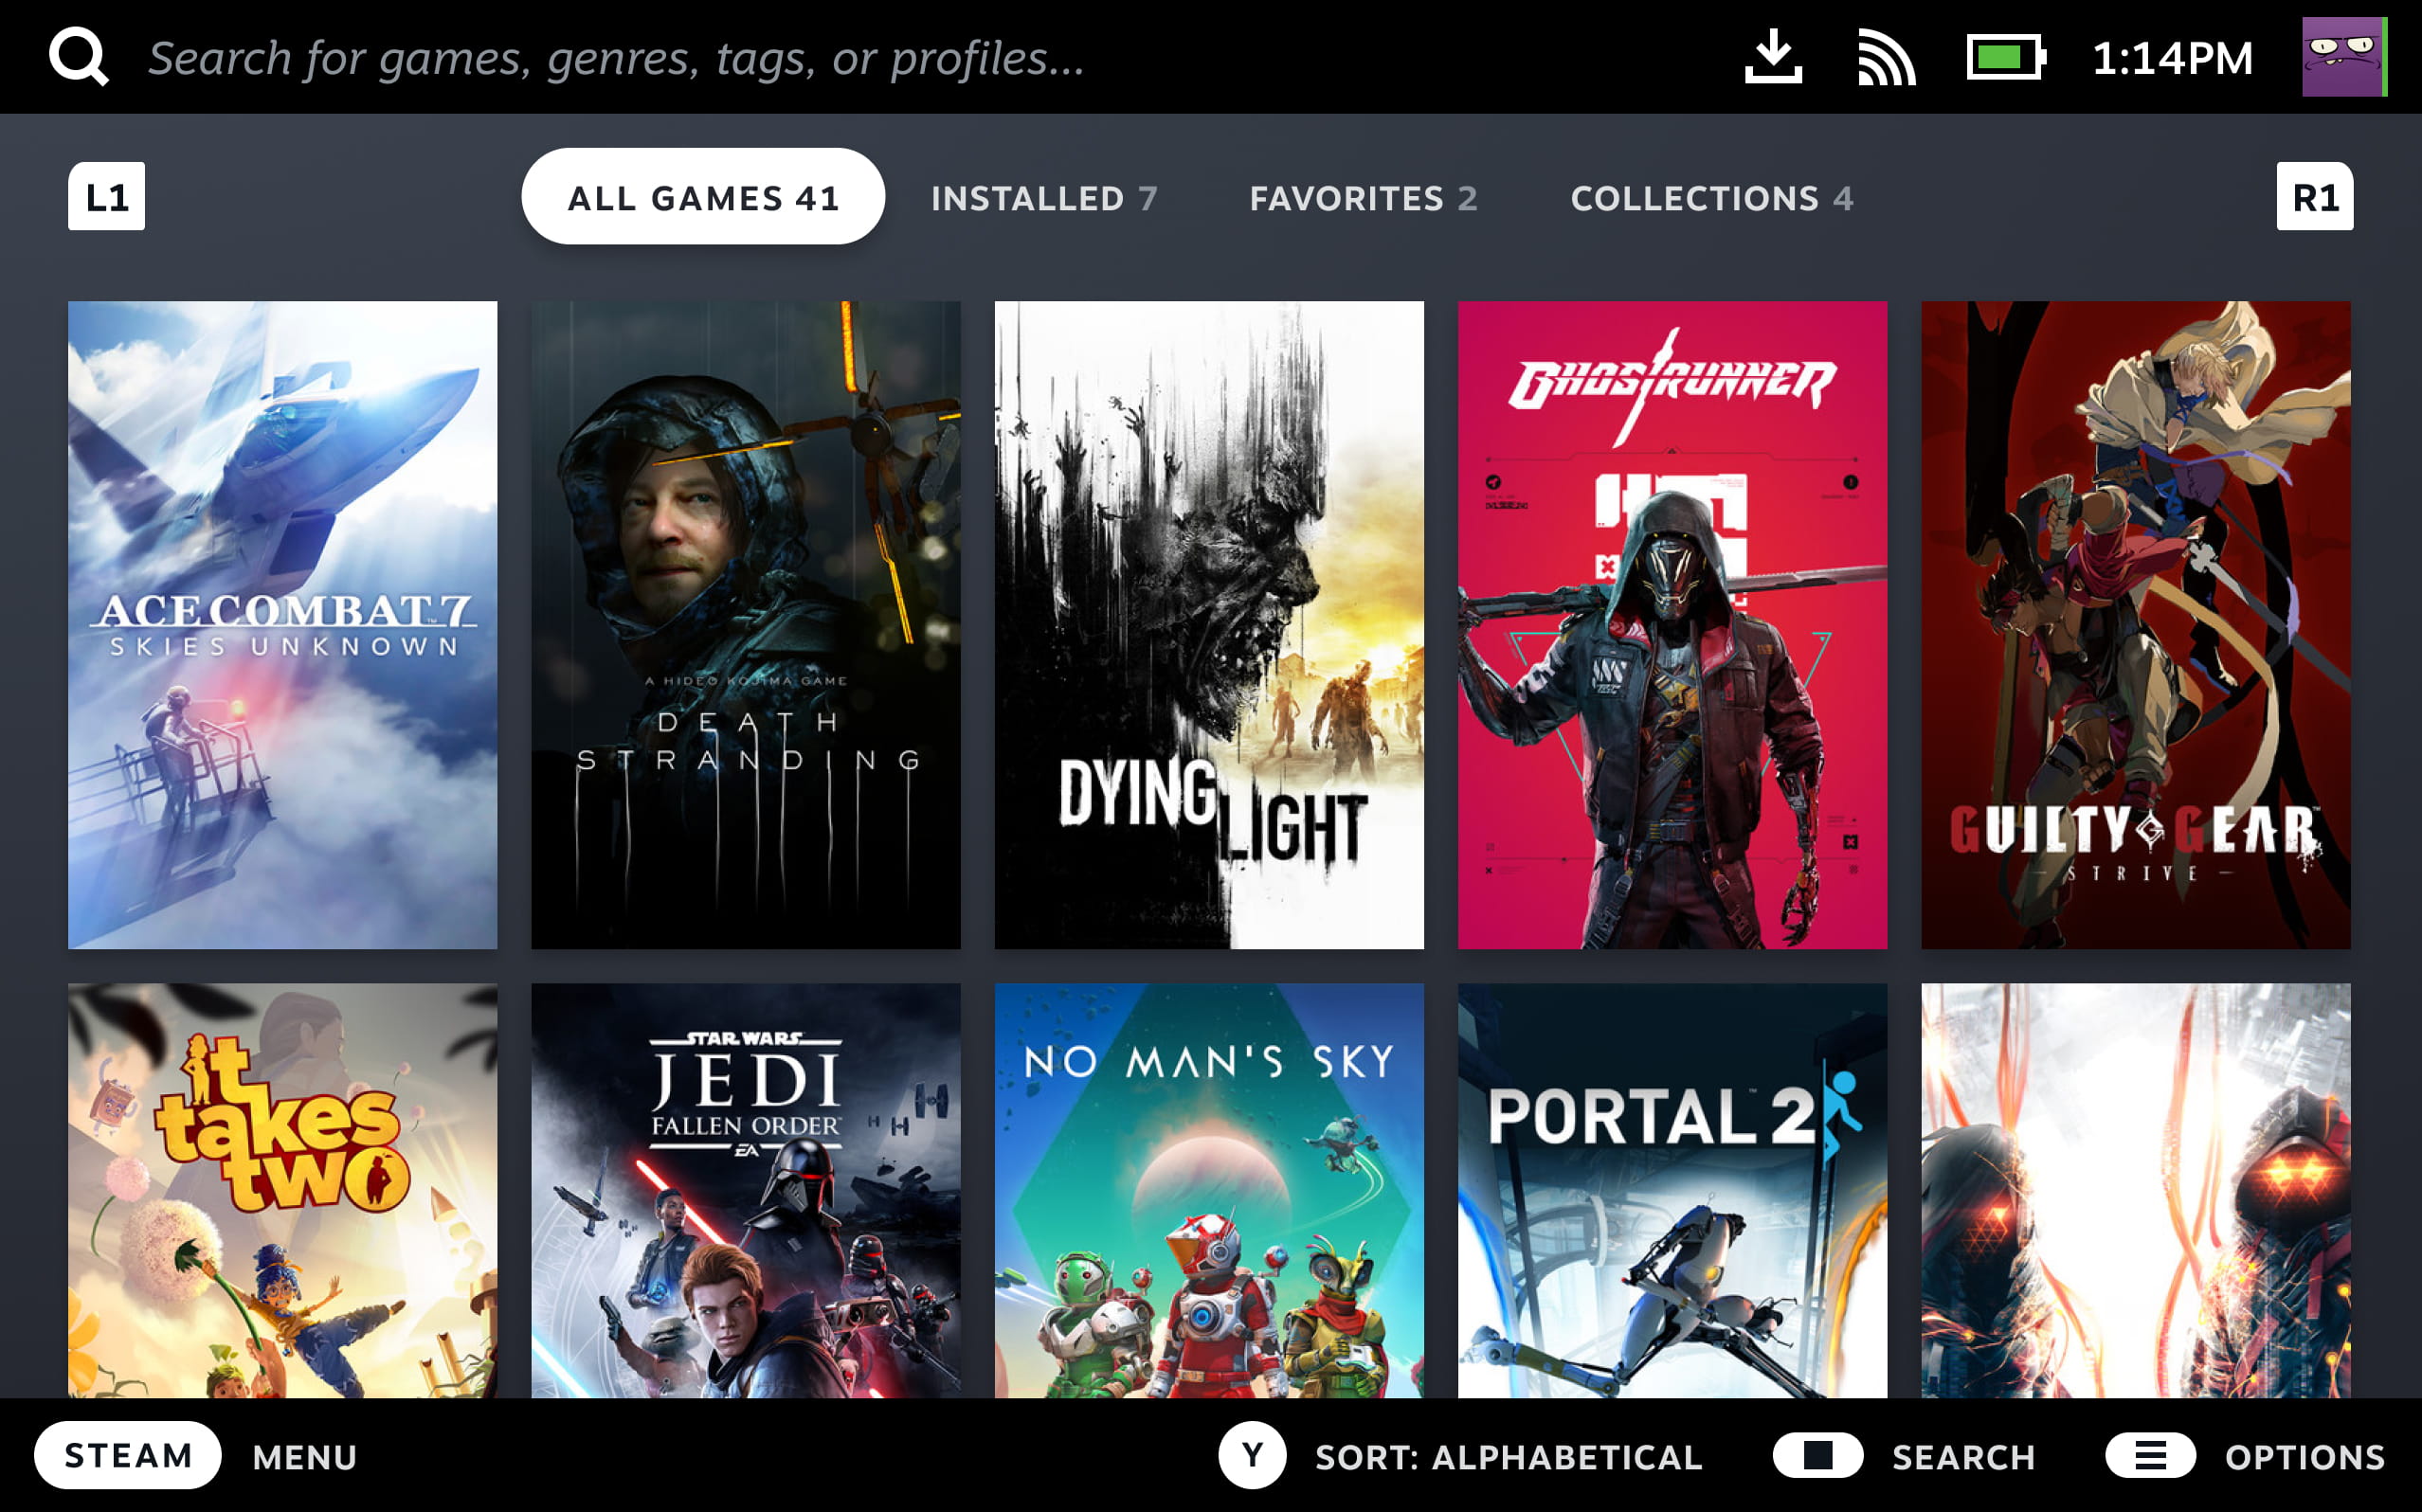Open the FAVORITES tab
This screenshot has height=1512, width=2422.
[1365, 198]
